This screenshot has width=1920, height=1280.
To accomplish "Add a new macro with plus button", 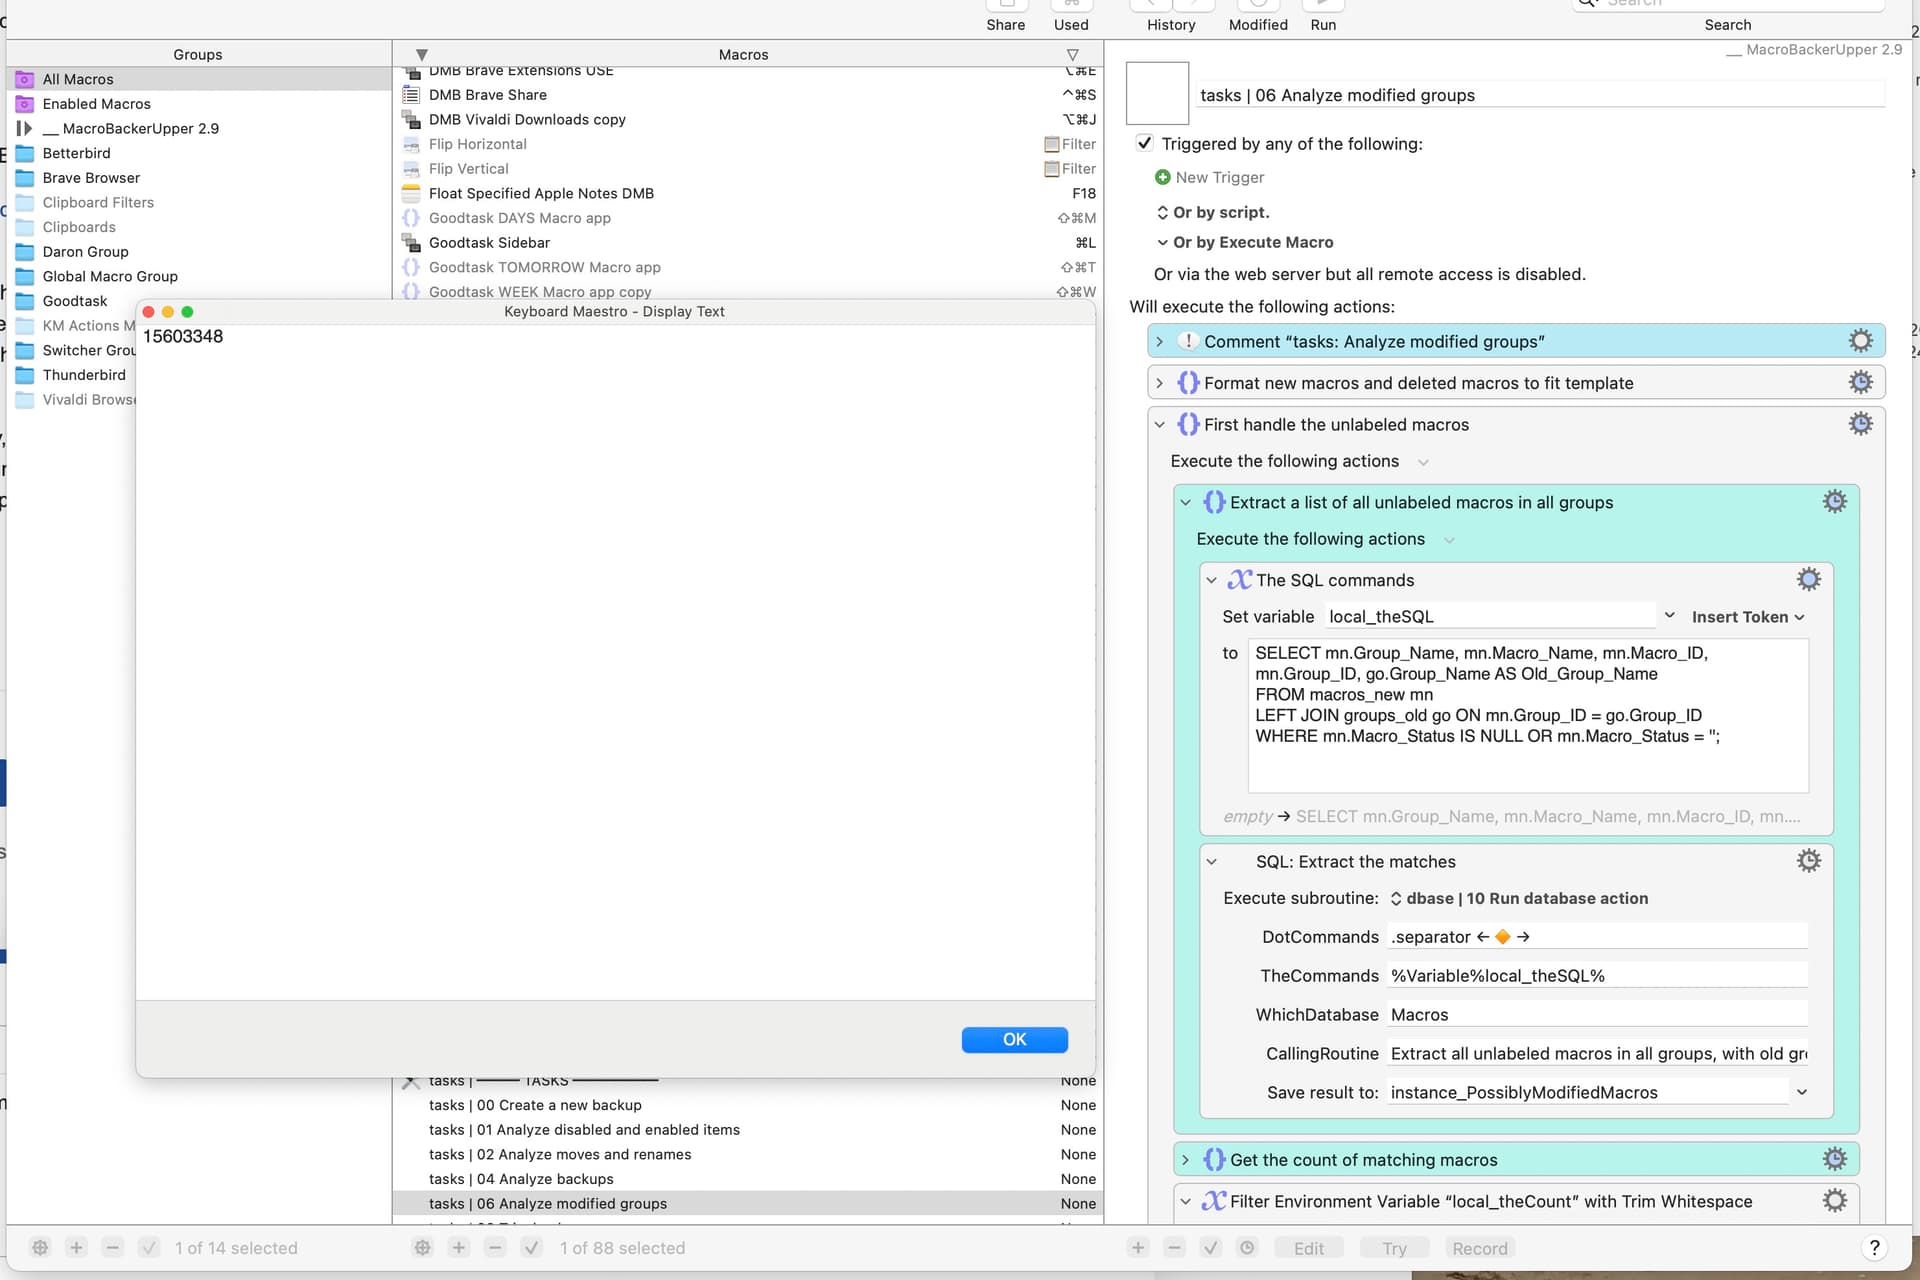I will tap(459, 1248).
